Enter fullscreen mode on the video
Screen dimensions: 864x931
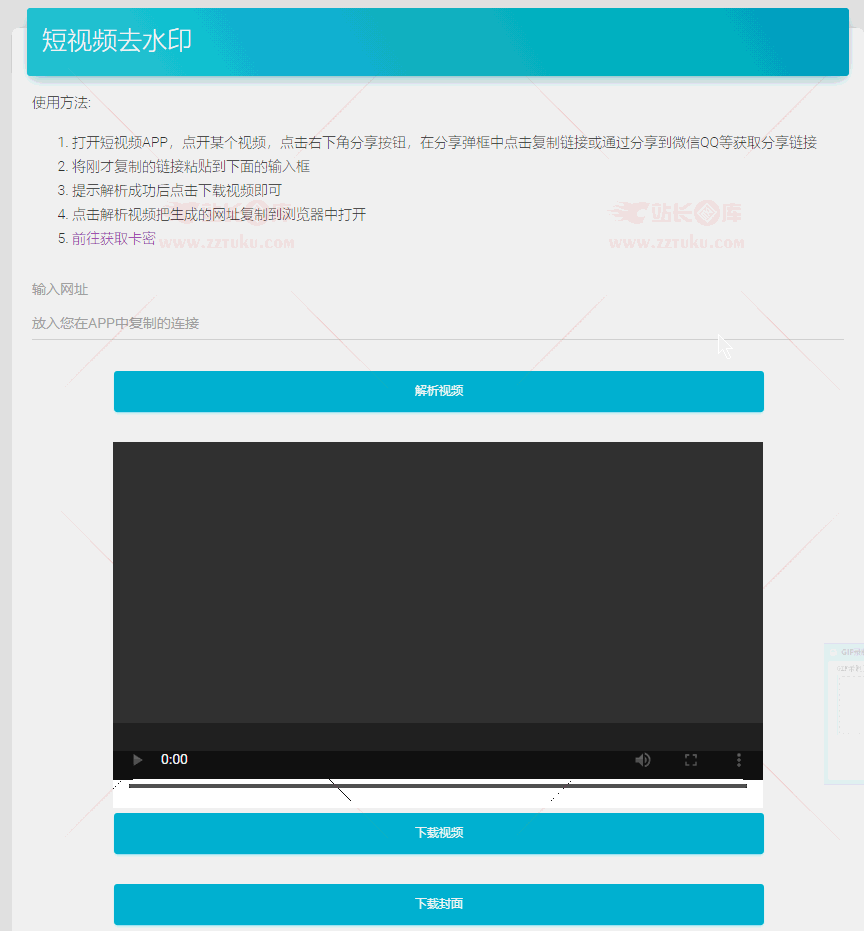pos(691,759)
